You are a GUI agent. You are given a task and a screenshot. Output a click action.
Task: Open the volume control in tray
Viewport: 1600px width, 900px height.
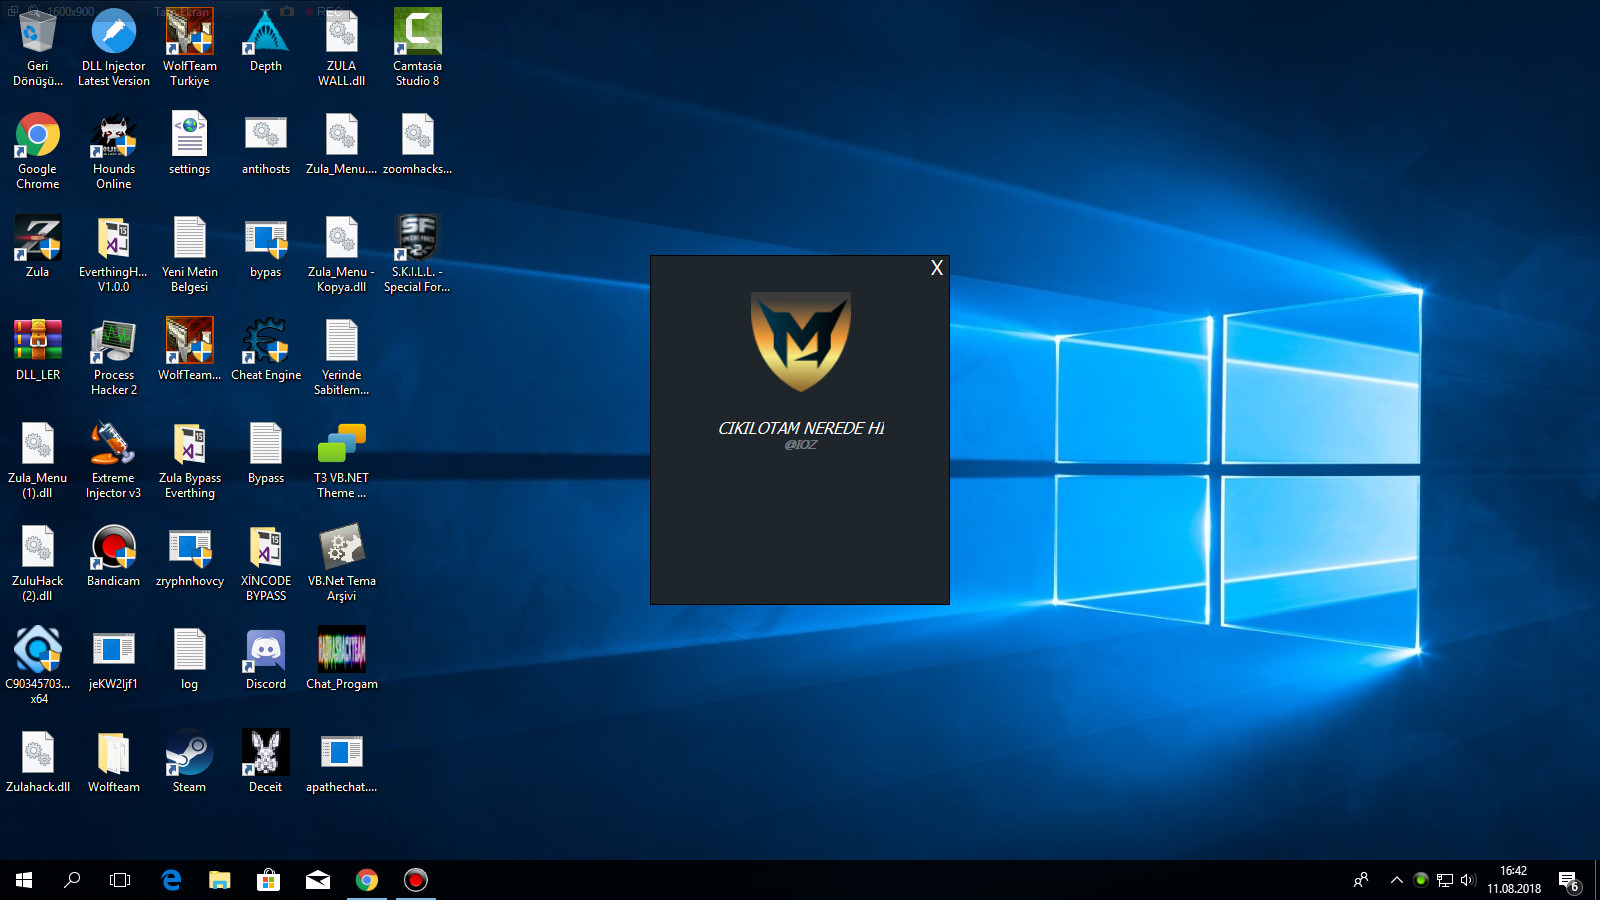tap(1468, 880)
